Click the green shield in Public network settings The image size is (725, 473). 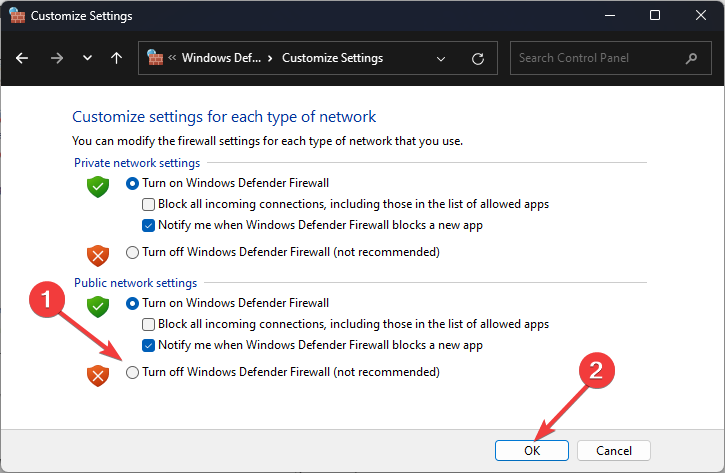pos(98,307)
